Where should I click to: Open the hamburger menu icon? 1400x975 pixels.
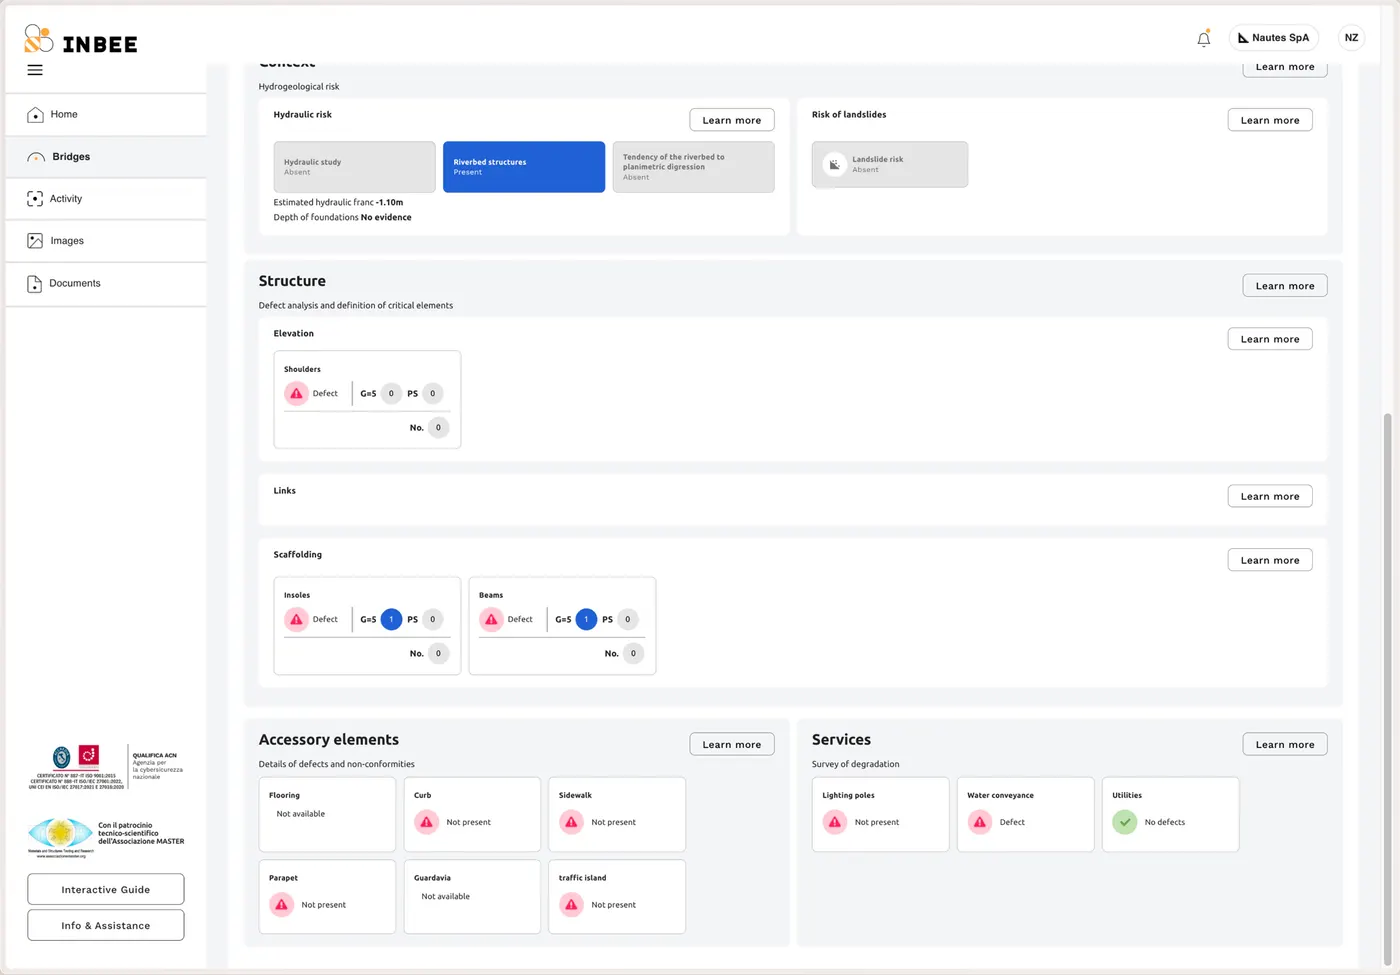click(x=35, y=70)
